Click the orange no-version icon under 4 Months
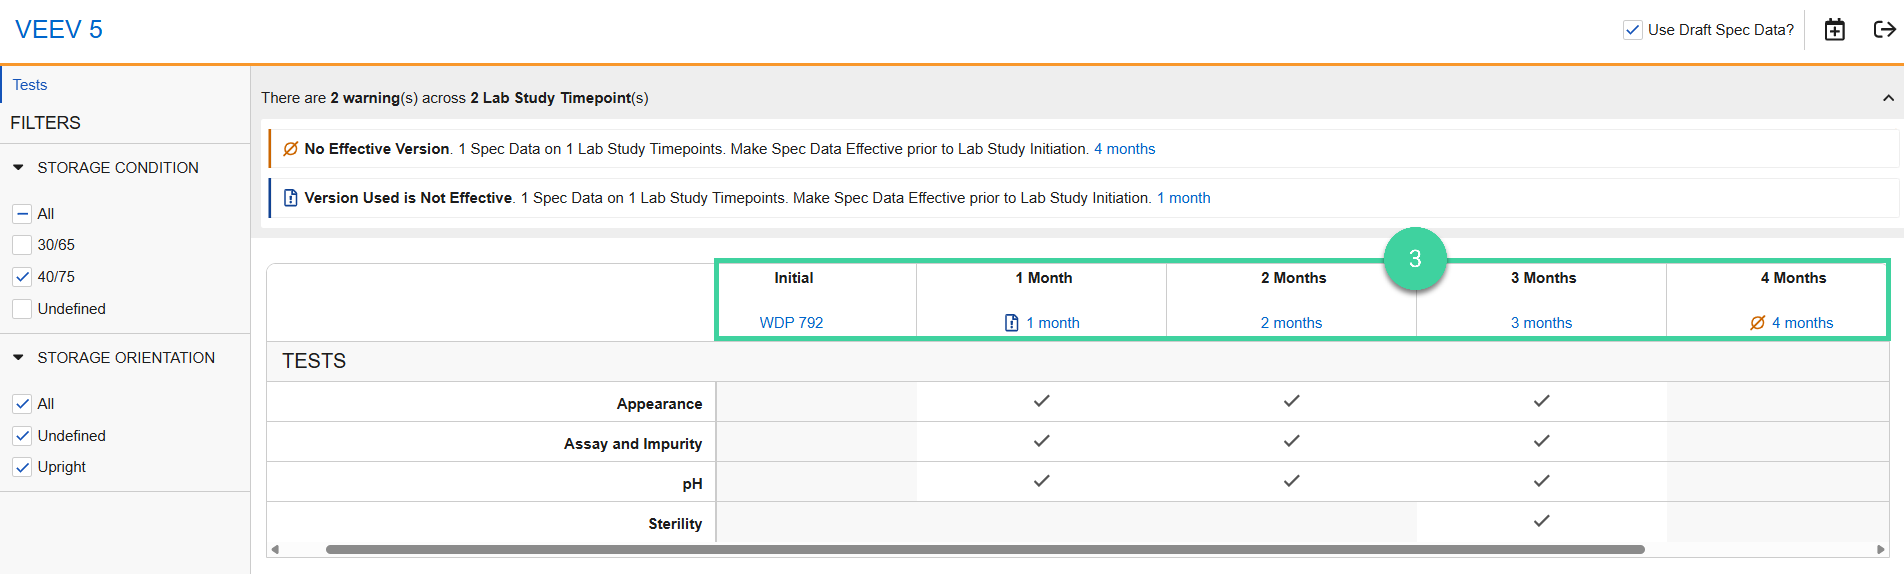The width and height of the screenshot is (1904, 574). (1757, 323)
